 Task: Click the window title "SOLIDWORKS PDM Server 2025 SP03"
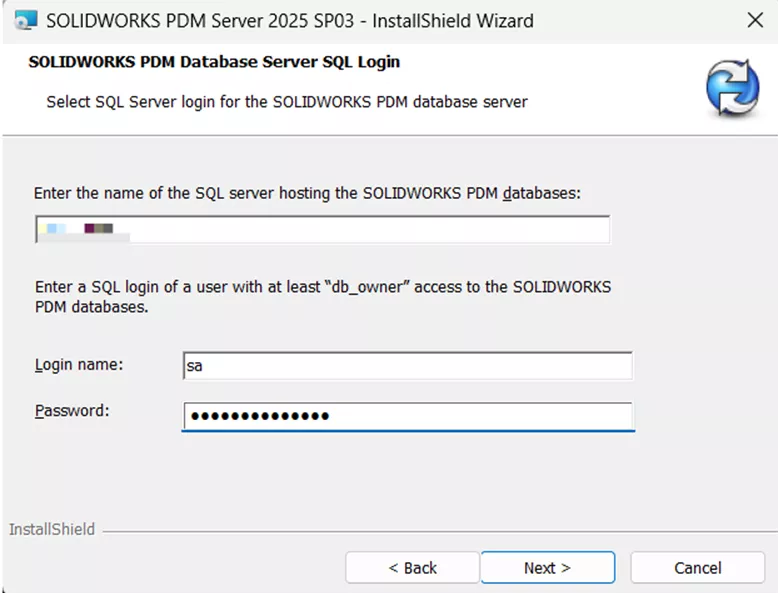click(290, 20)
